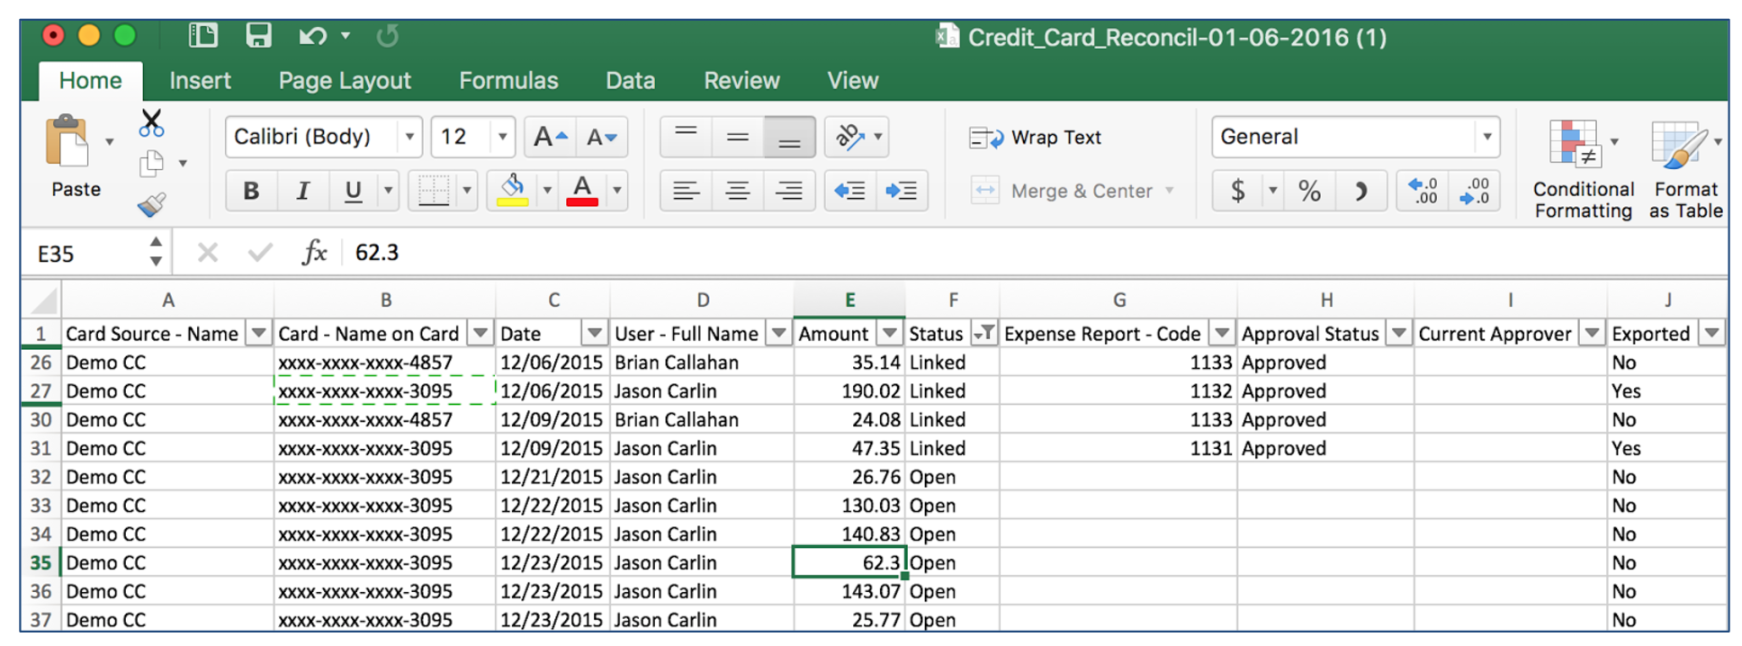Apply Comma Style format
The height and width of the screenshot is (646, 1742).
(1361, 190)
